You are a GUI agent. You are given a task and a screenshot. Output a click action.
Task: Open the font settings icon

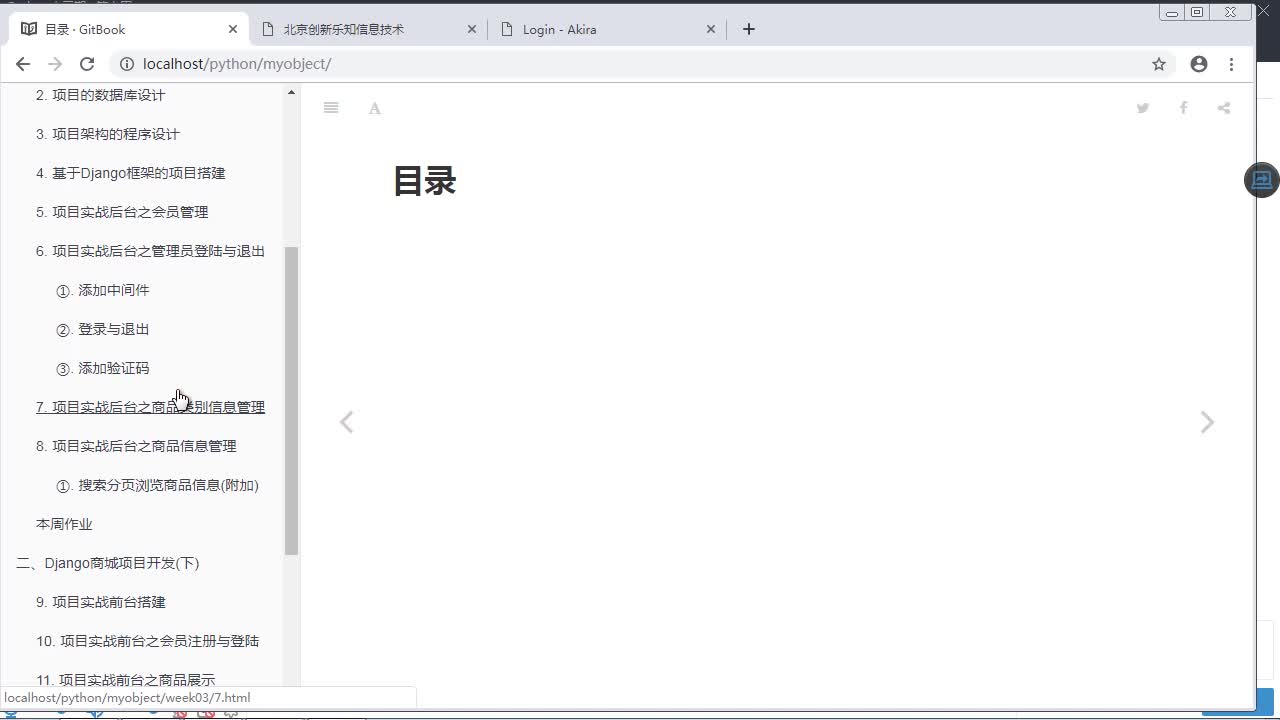click(375, 108)
